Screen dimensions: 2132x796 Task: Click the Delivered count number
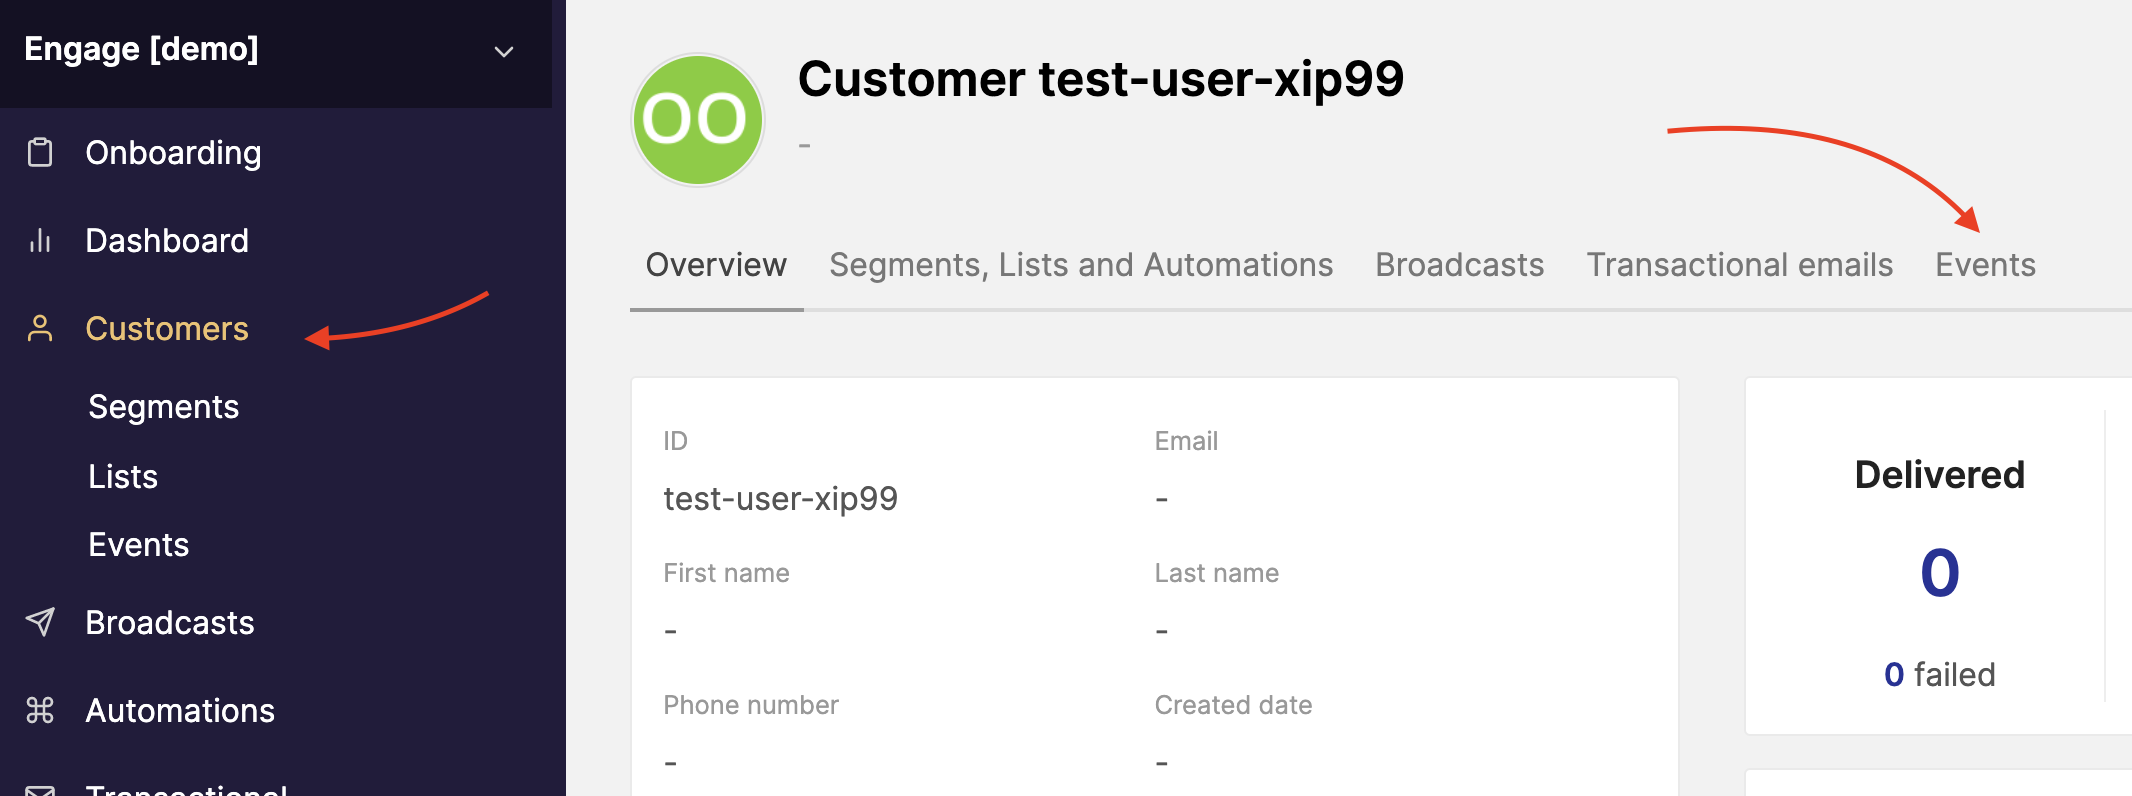coord(1940,573)
